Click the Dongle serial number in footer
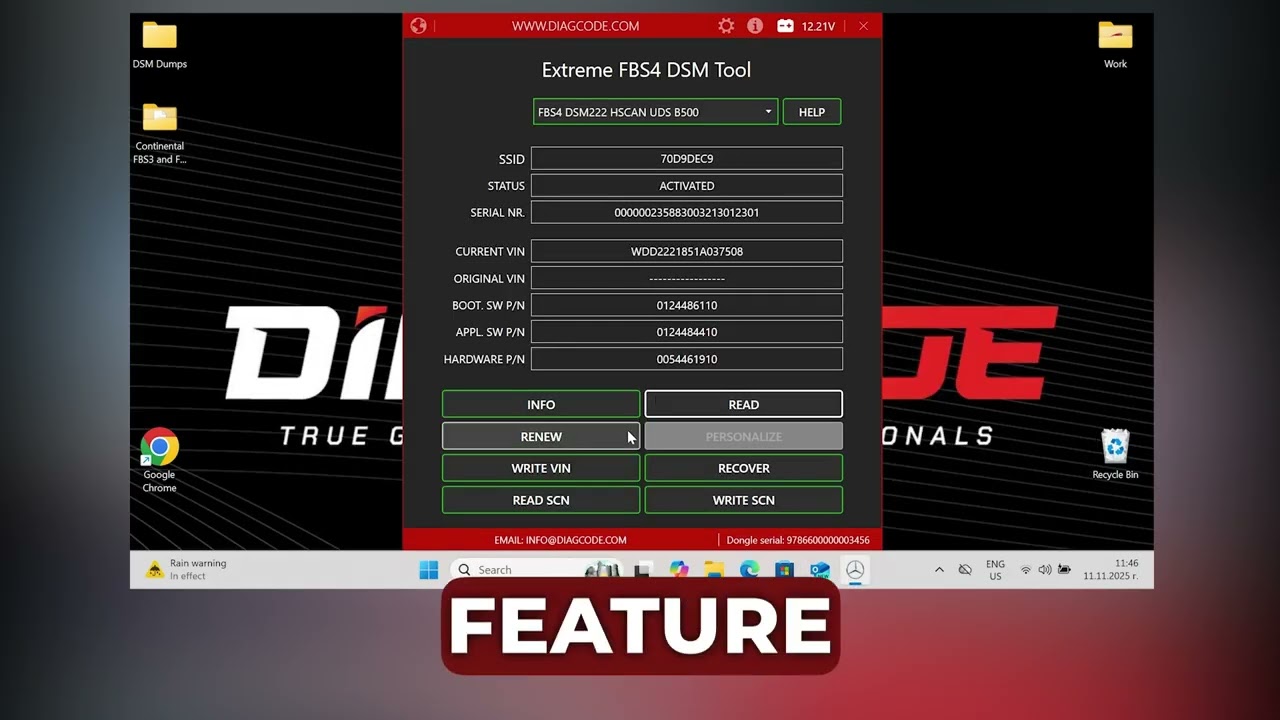Screen dimensions: 1280x720 pos(798,540)
